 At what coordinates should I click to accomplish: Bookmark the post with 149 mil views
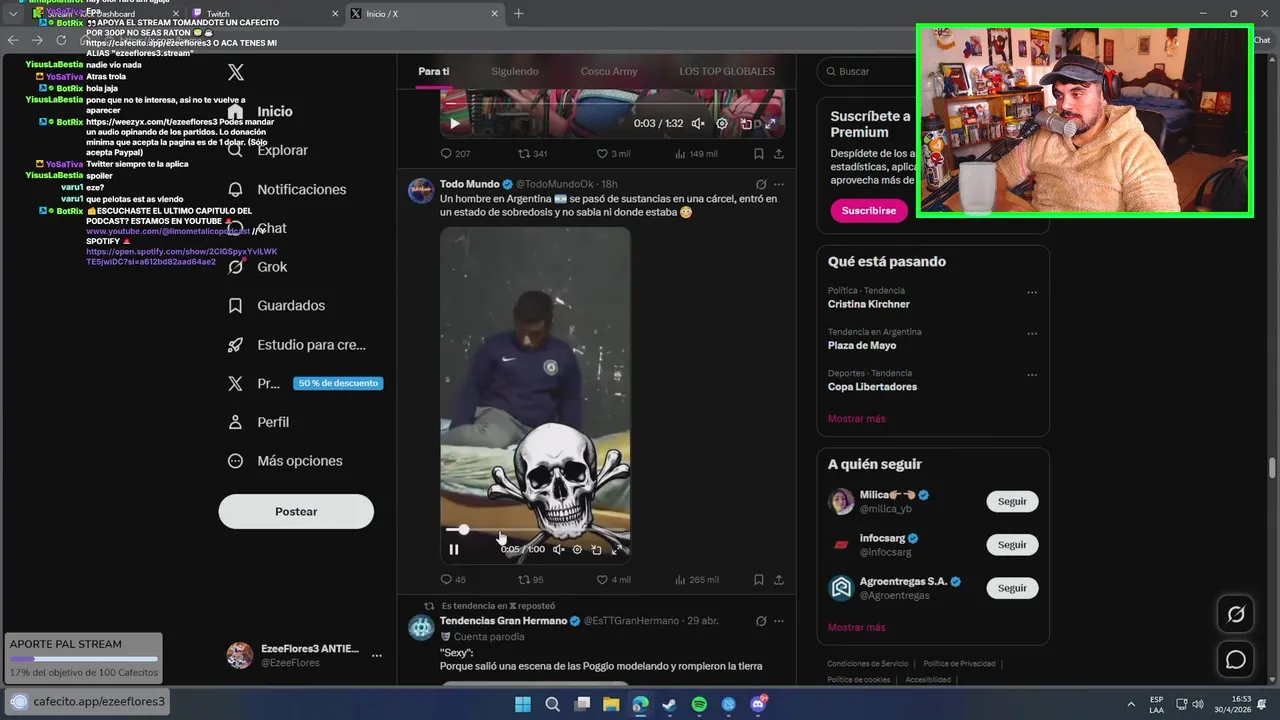[x=759, y=154]
